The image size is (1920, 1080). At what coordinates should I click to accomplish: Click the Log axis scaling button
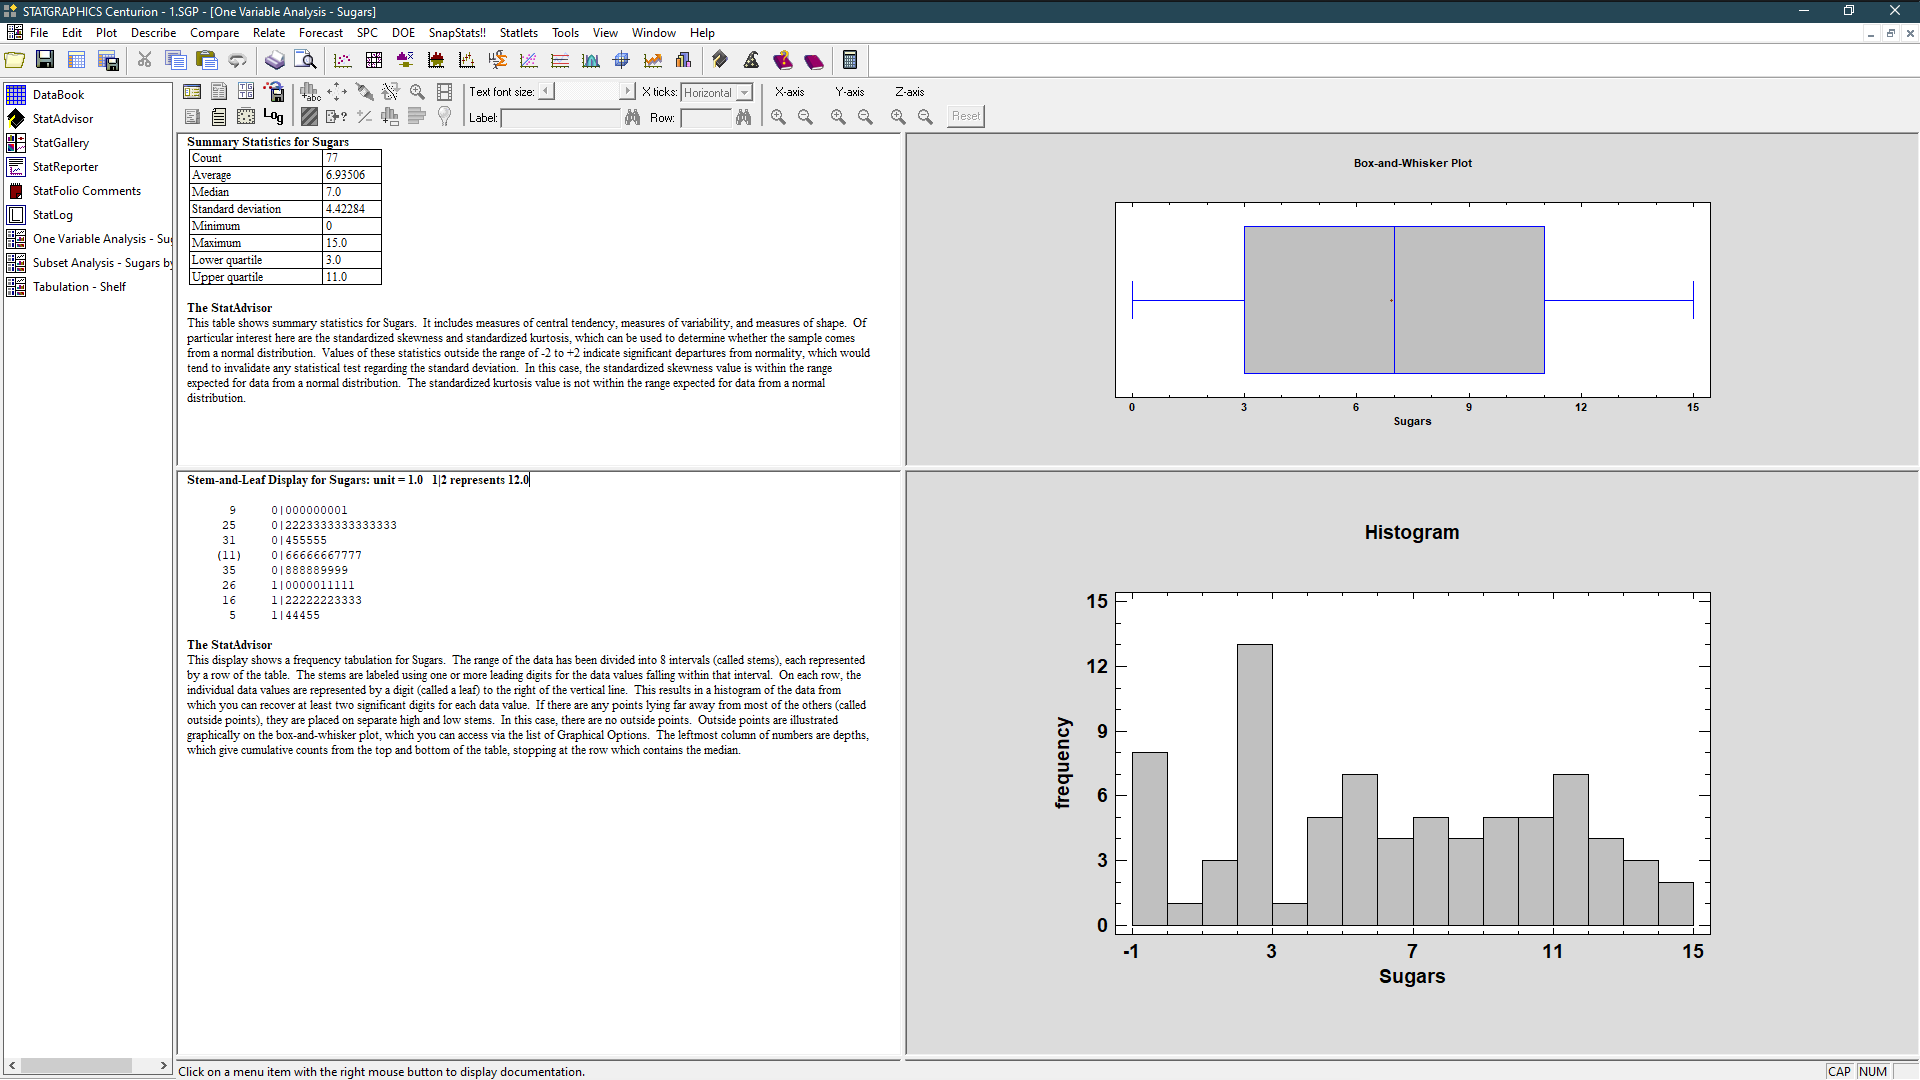click(272, 117)
